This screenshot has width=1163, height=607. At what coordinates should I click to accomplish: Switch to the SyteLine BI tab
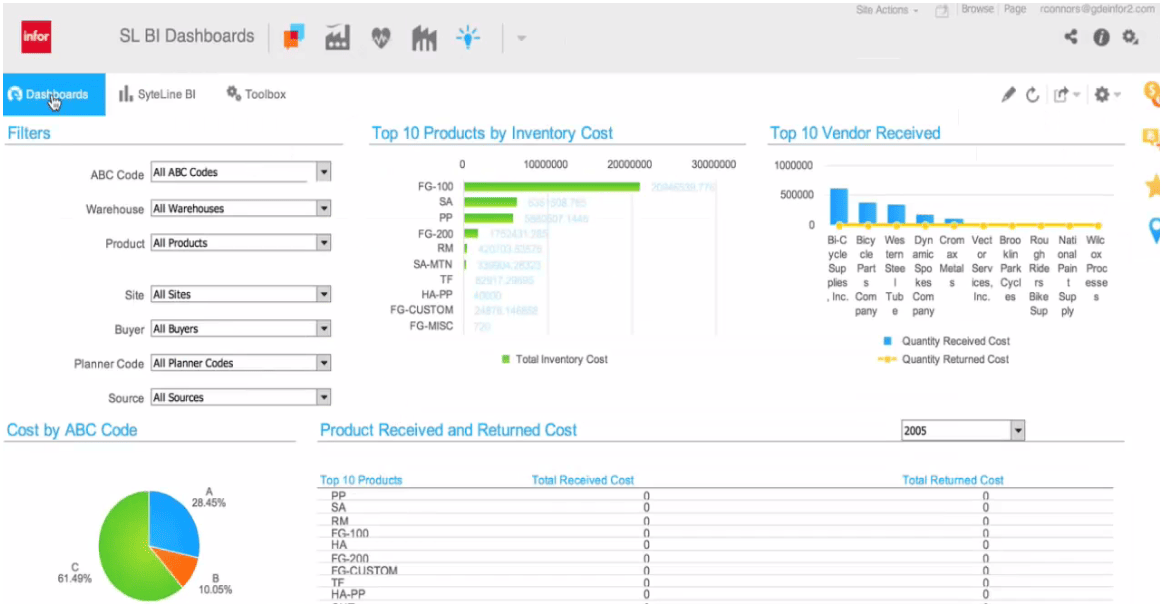click(157, 94)
